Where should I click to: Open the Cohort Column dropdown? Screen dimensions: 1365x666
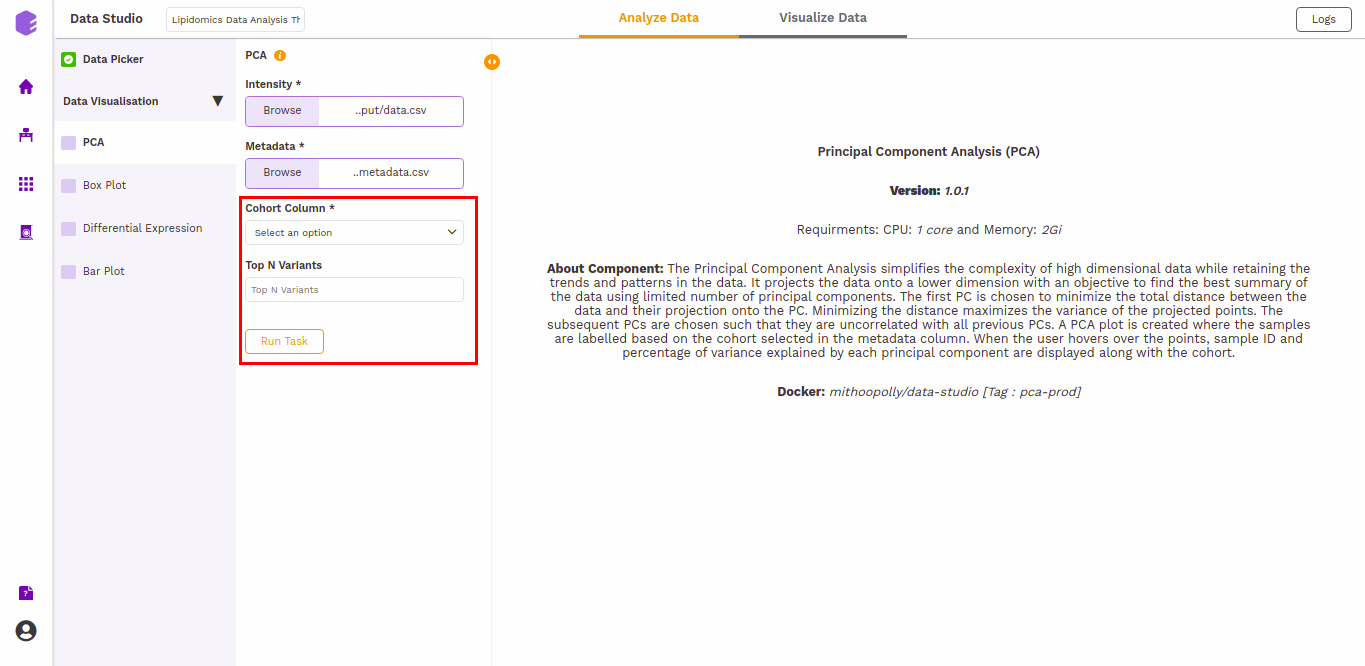354,232
